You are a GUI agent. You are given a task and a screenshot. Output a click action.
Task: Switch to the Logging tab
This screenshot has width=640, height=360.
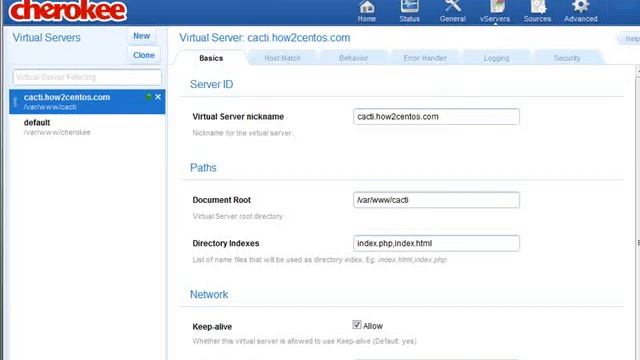pos(496,58)
